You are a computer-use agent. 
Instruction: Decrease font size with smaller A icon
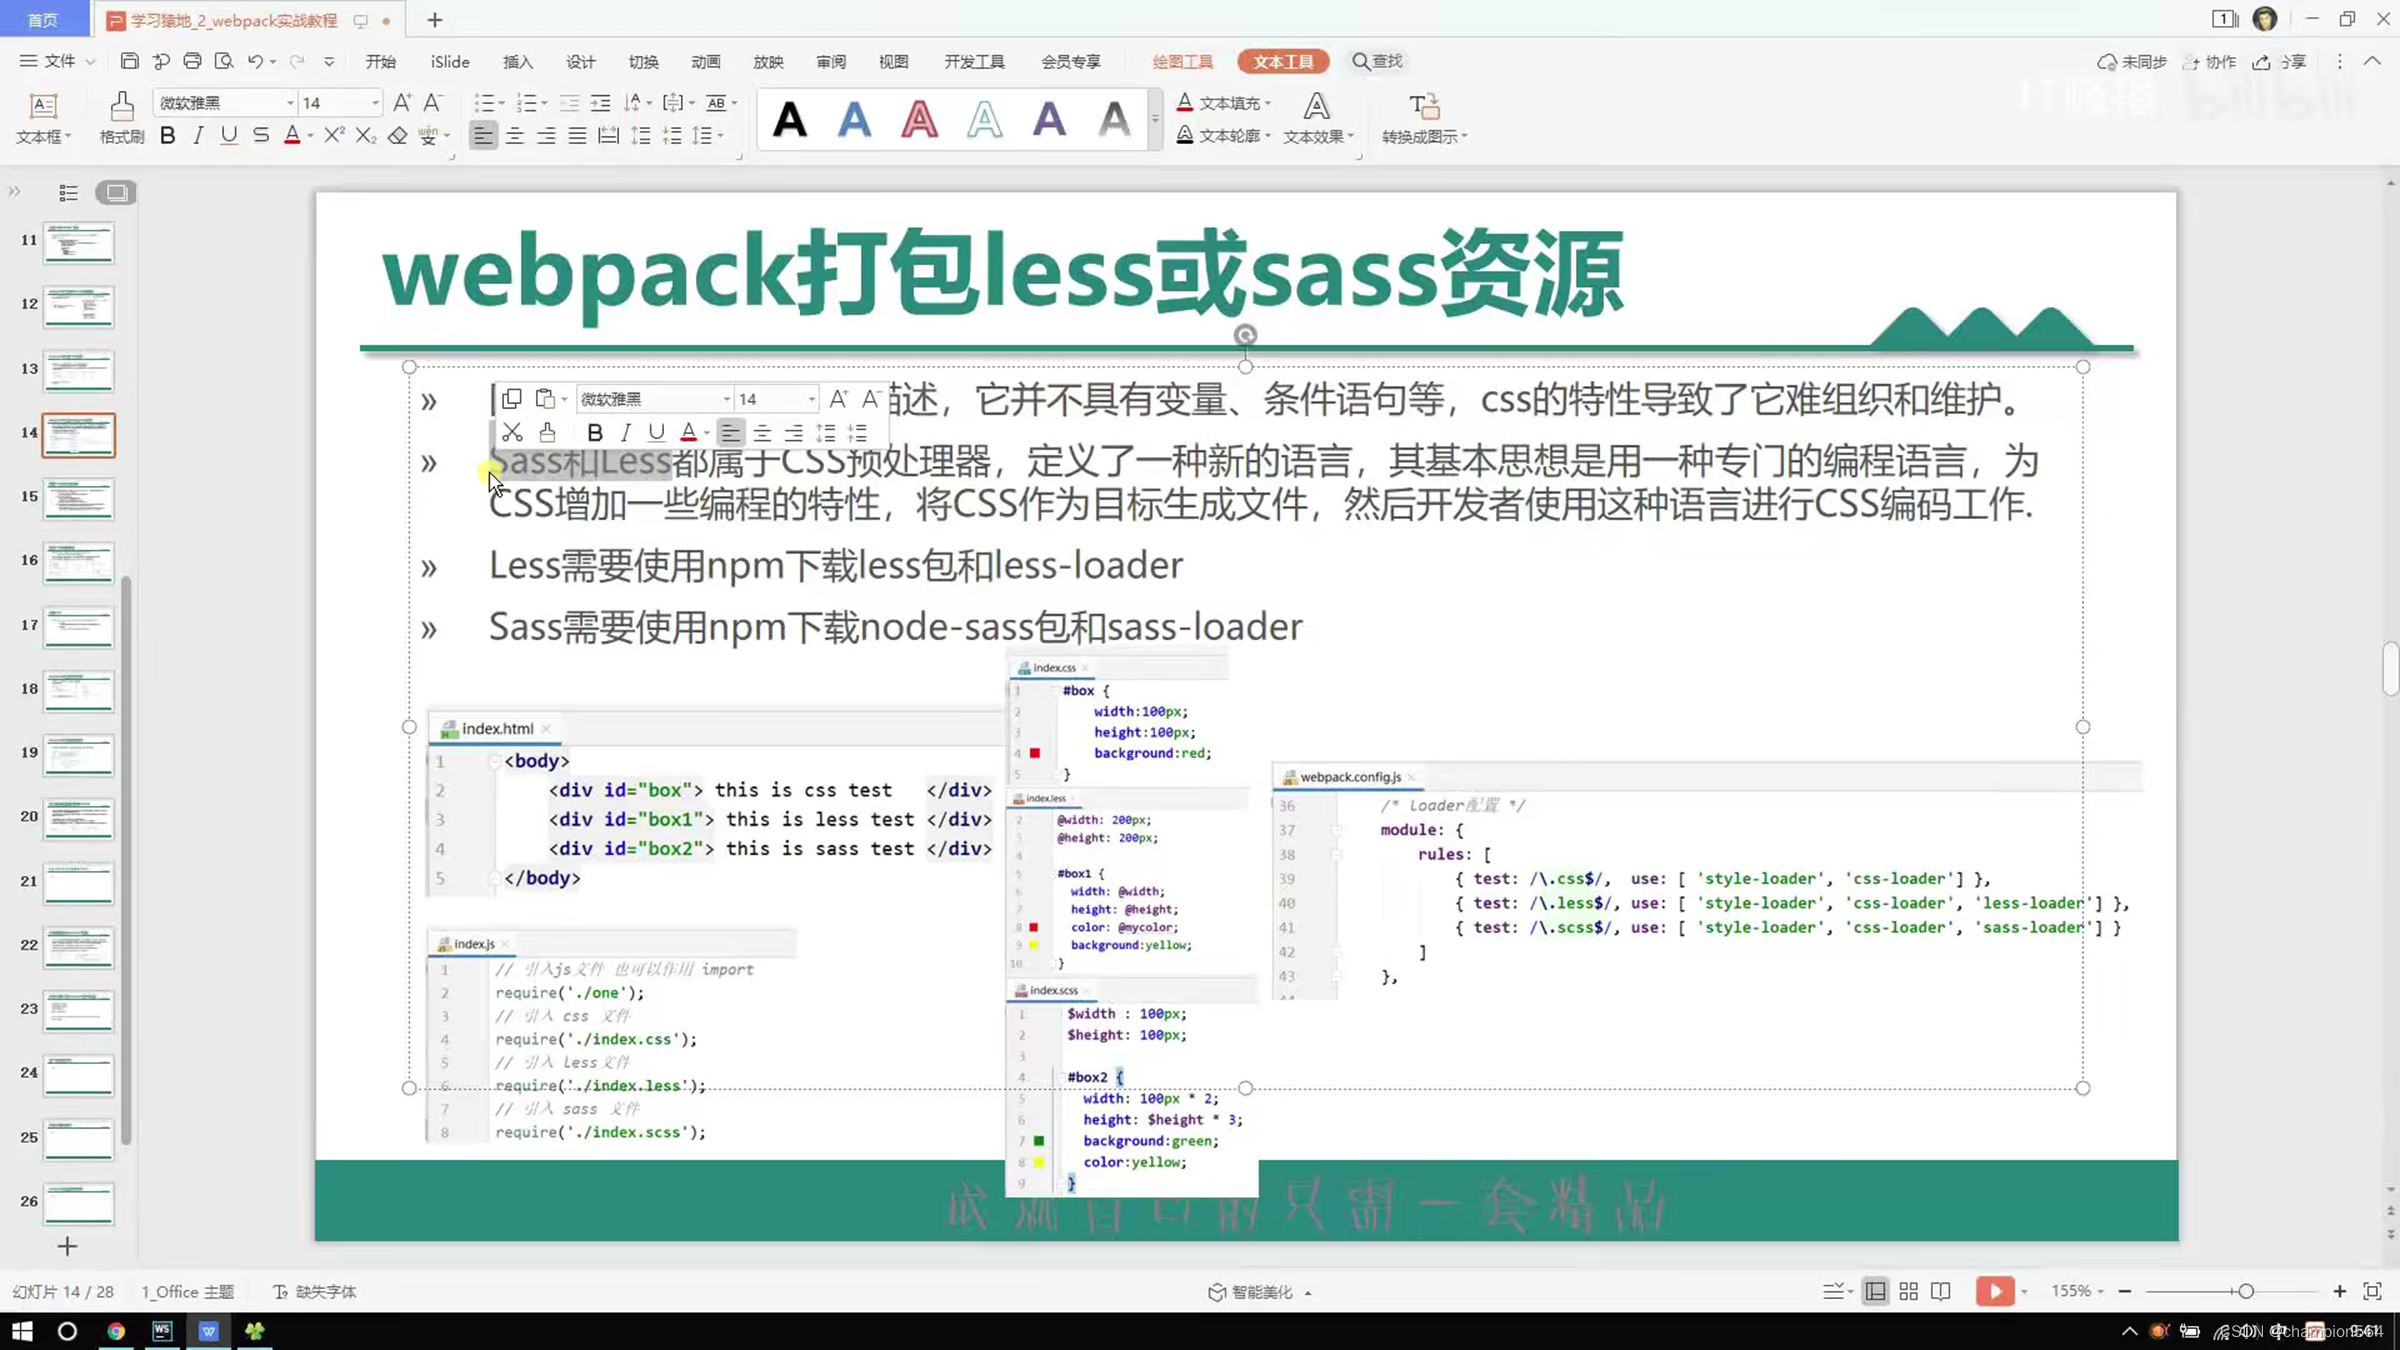coord(433,102)
